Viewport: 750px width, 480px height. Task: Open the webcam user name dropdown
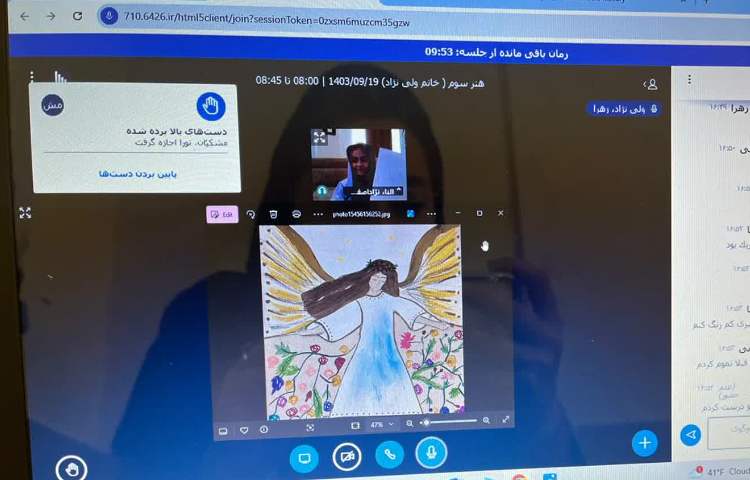374,191
